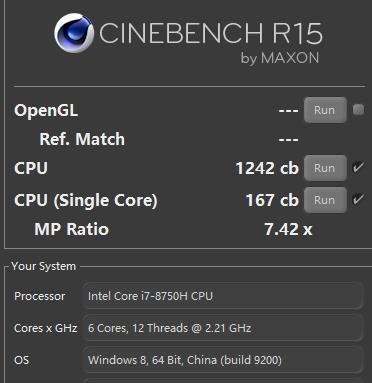372x383 pixels.
Task: Click the 167 cb single core score
Action: (272, 200)
